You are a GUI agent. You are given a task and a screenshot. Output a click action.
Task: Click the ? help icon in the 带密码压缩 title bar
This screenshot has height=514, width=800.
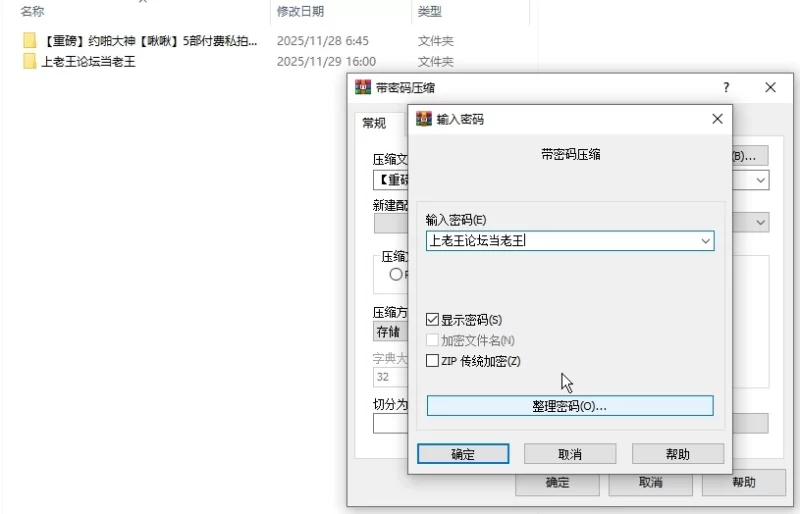726,87
